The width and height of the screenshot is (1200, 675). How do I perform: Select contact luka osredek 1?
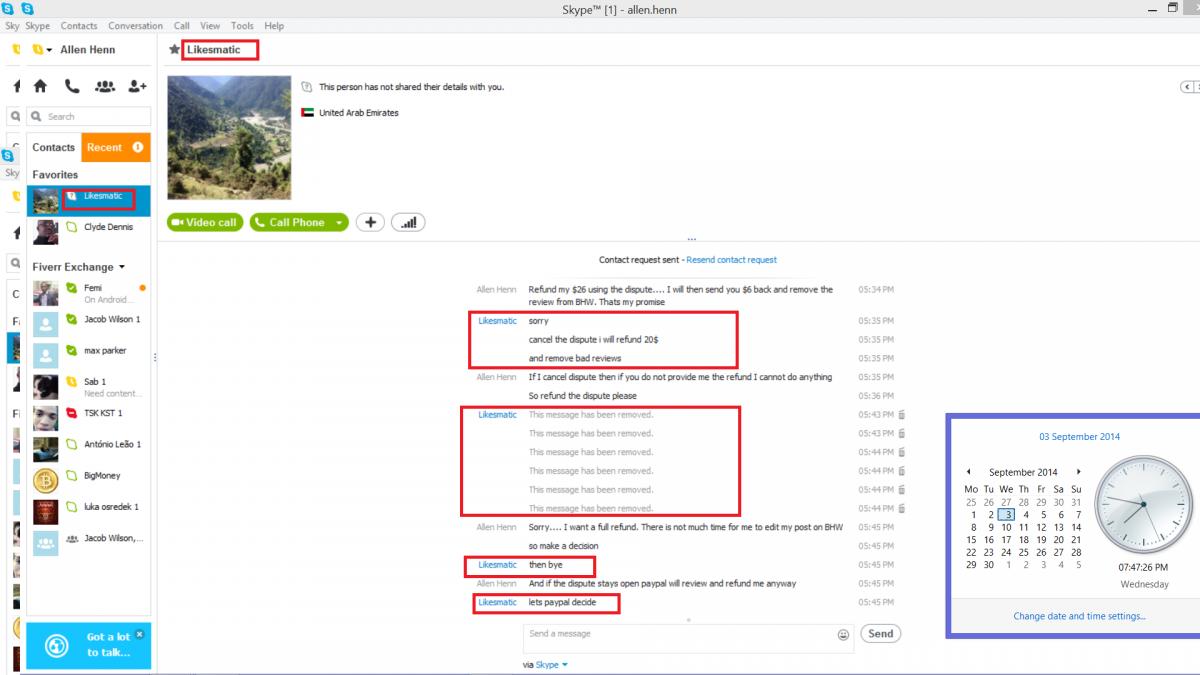88,511
